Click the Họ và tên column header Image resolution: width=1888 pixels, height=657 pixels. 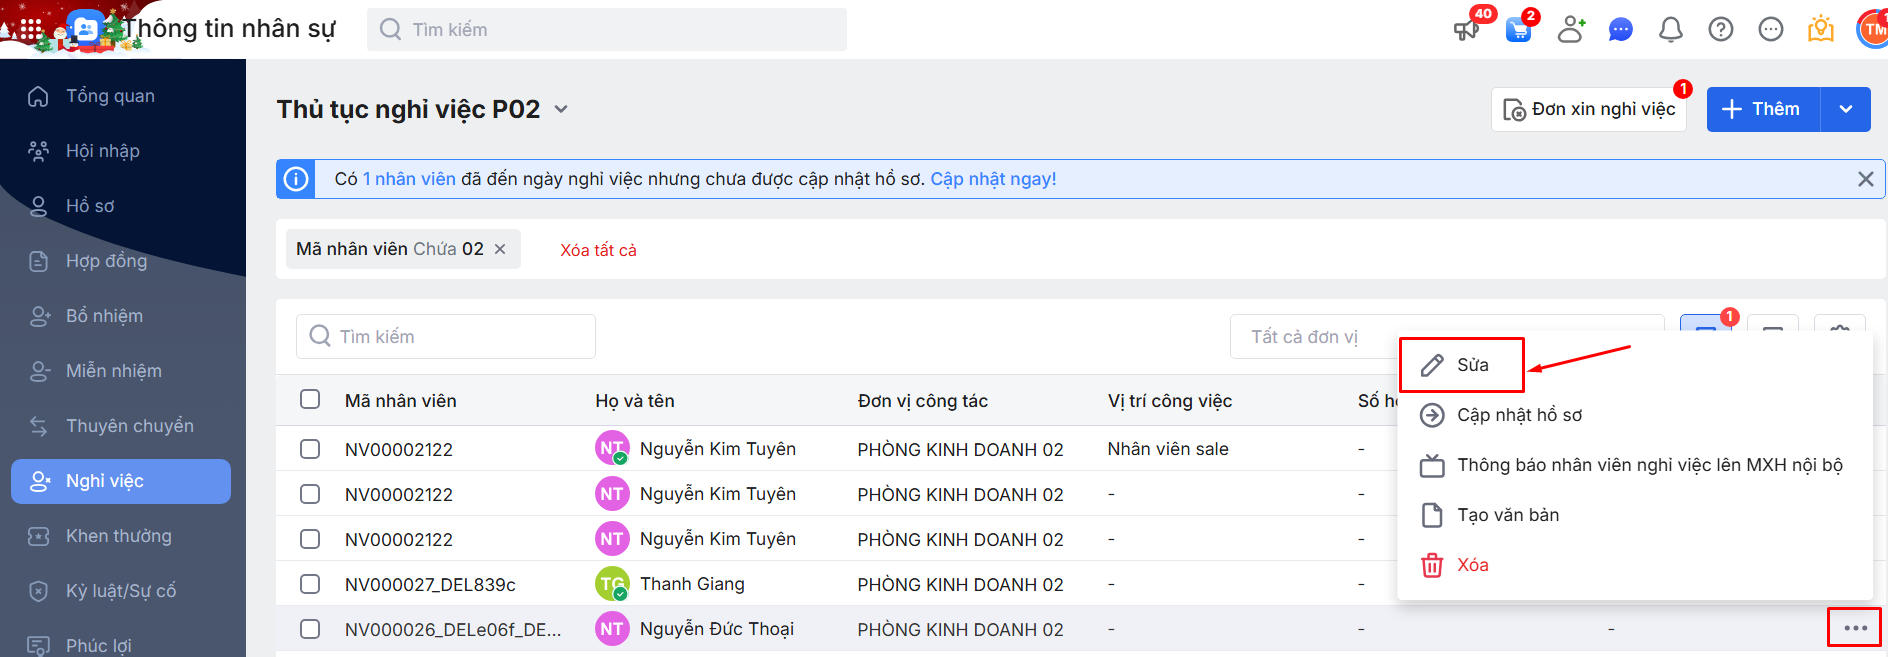(x=635, y=401)
